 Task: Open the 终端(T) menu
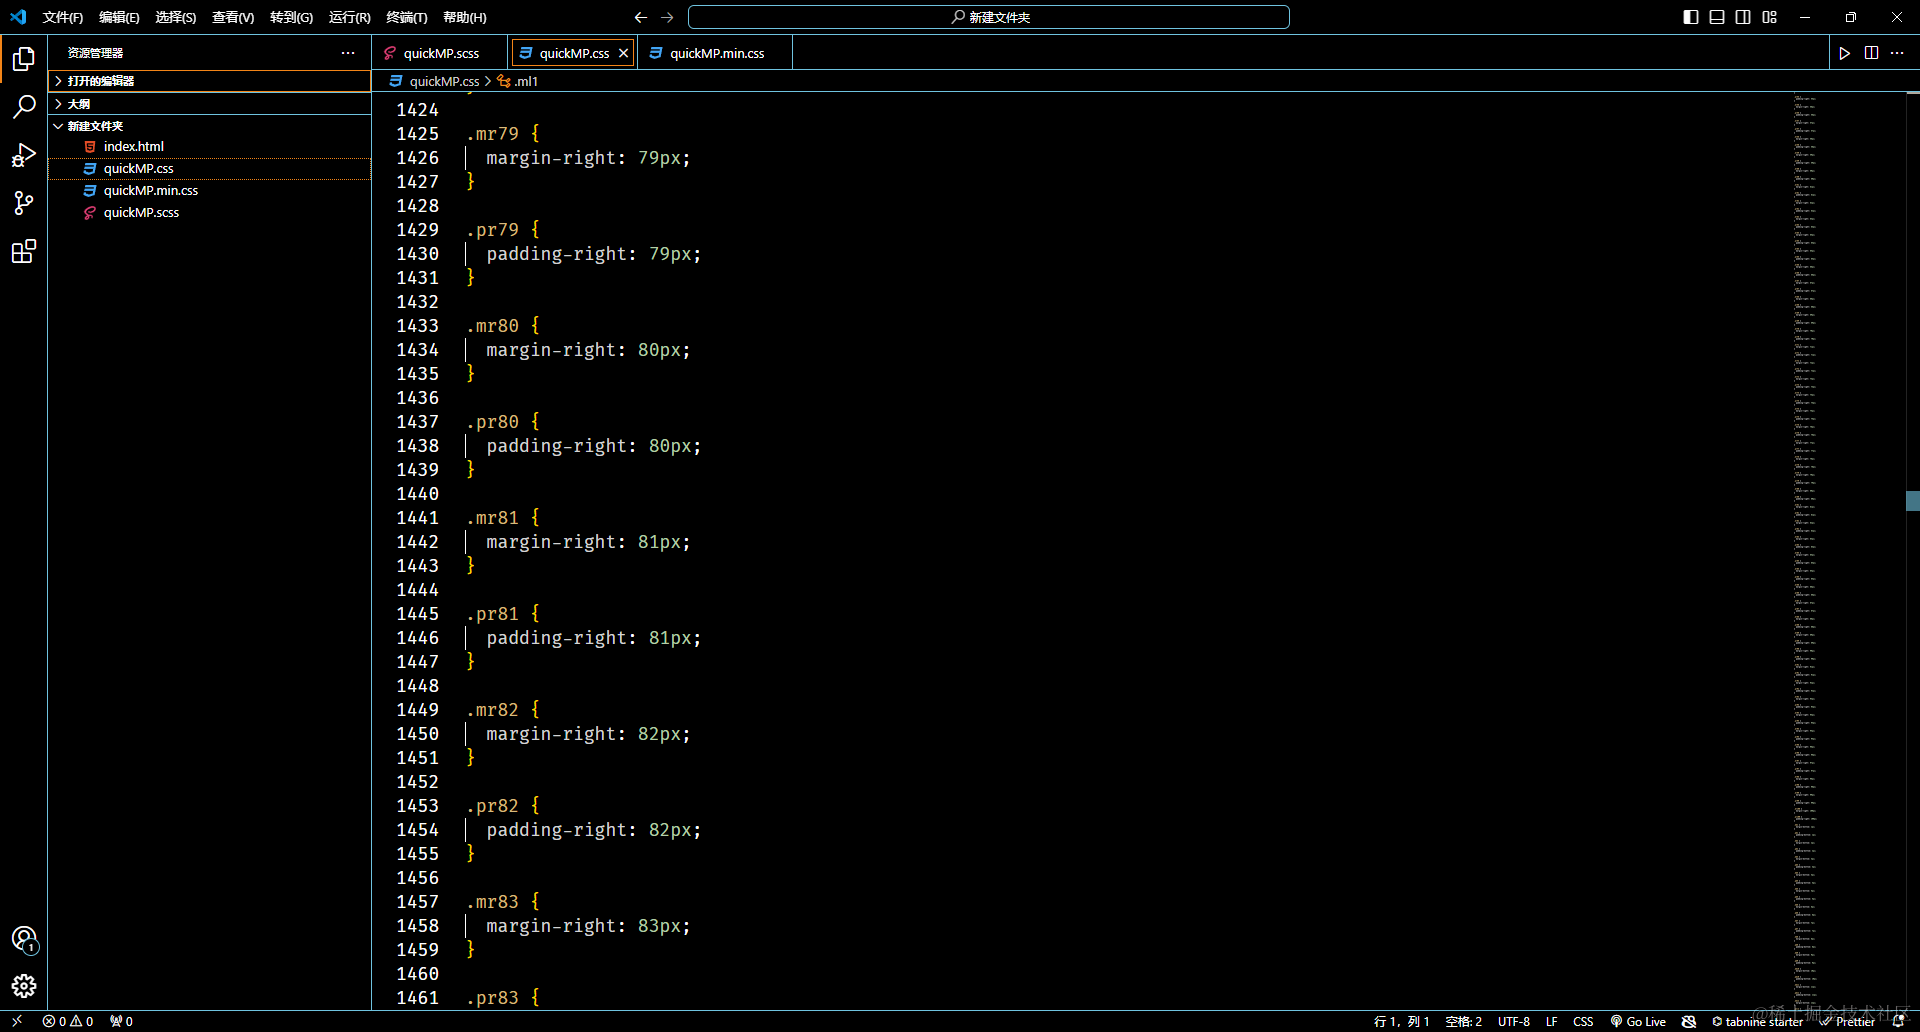click(x=406, y=17)
